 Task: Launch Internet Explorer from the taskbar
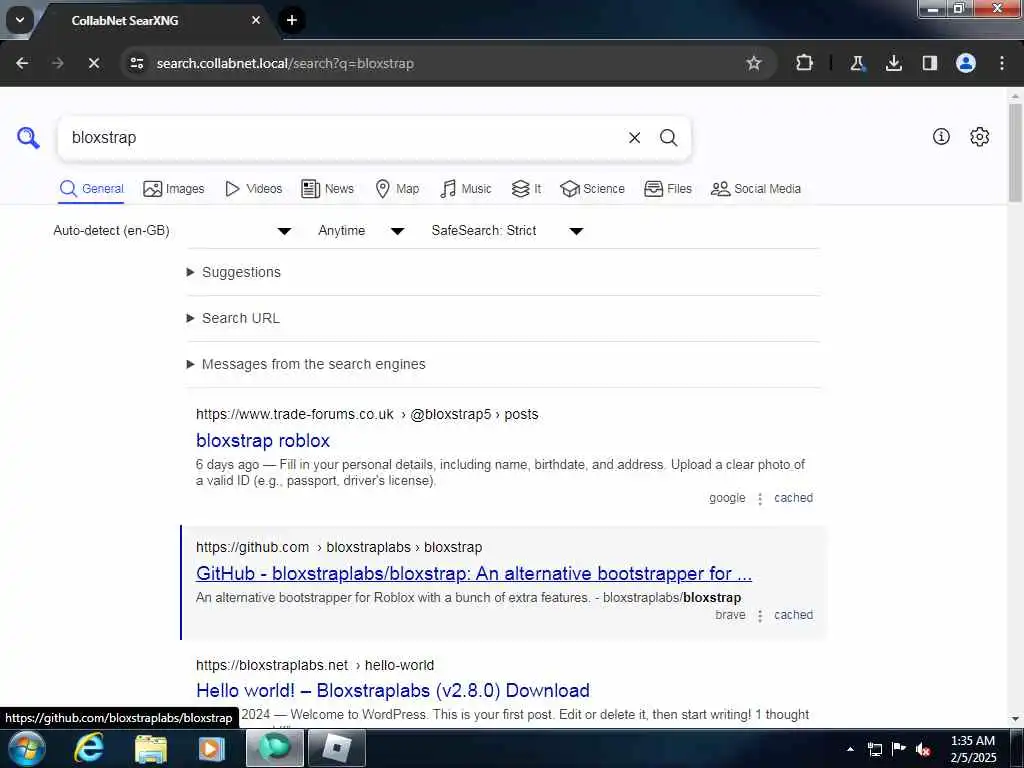tap(89, 748)
